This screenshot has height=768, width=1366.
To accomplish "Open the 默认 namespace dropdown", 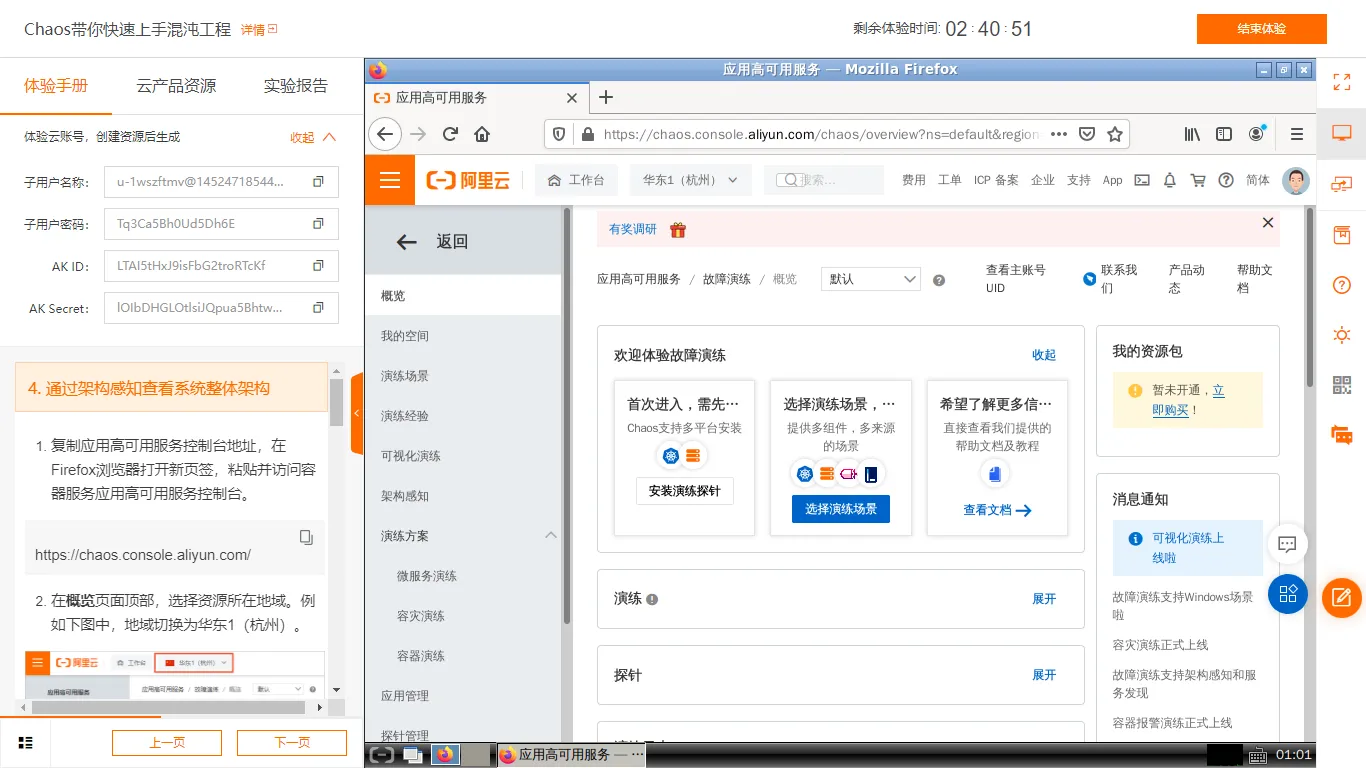I will [870, 279].
